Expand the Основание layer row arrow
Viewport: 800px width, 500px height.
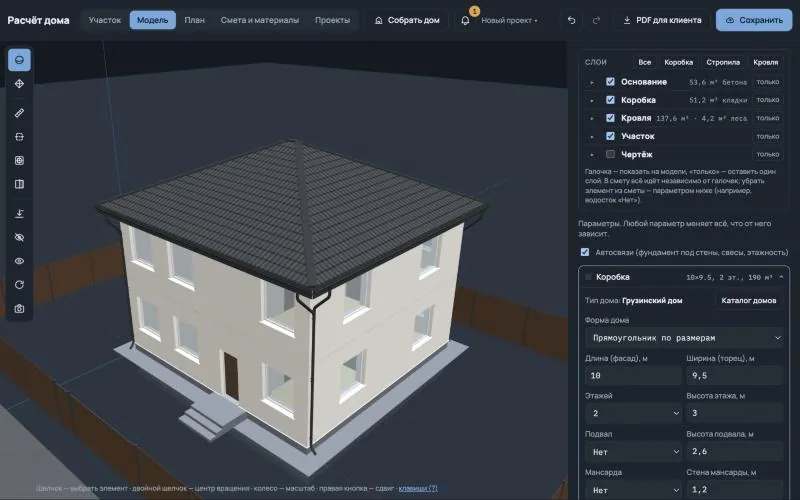click(592, 82)
